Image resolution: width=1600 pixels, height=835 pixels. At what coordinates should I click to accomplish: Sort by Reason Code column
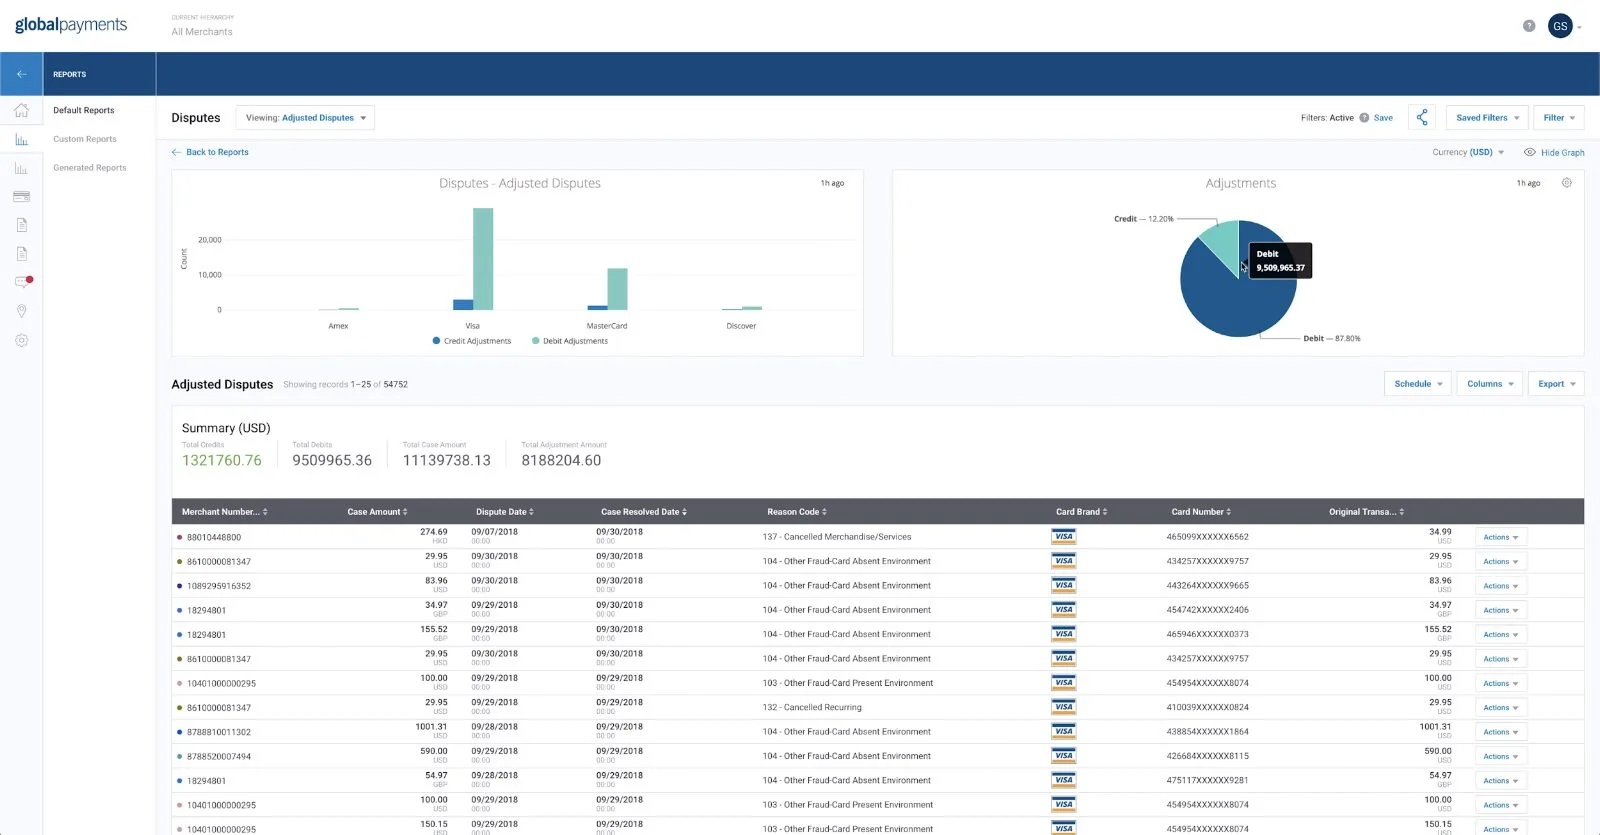pos(798,512)
